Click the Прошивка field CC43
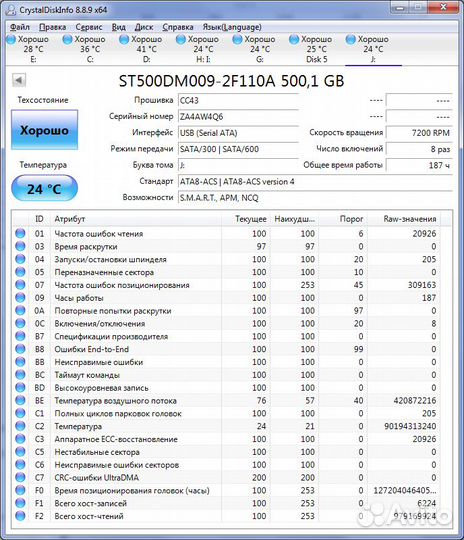This screenshot has width=464, height=540. click(238, 100)
